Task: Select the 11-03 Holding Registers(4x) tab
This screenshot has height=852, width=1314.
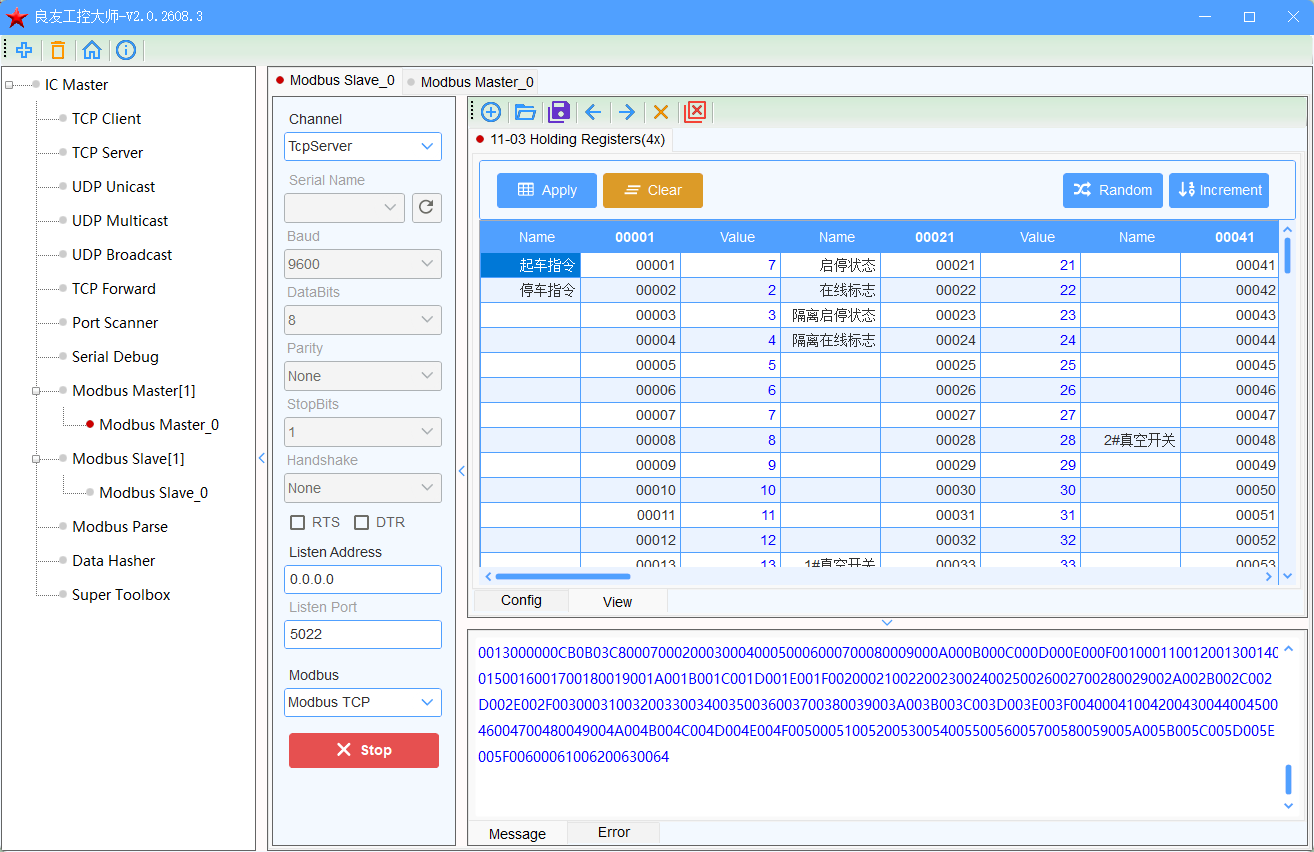Action: point(571,139)
